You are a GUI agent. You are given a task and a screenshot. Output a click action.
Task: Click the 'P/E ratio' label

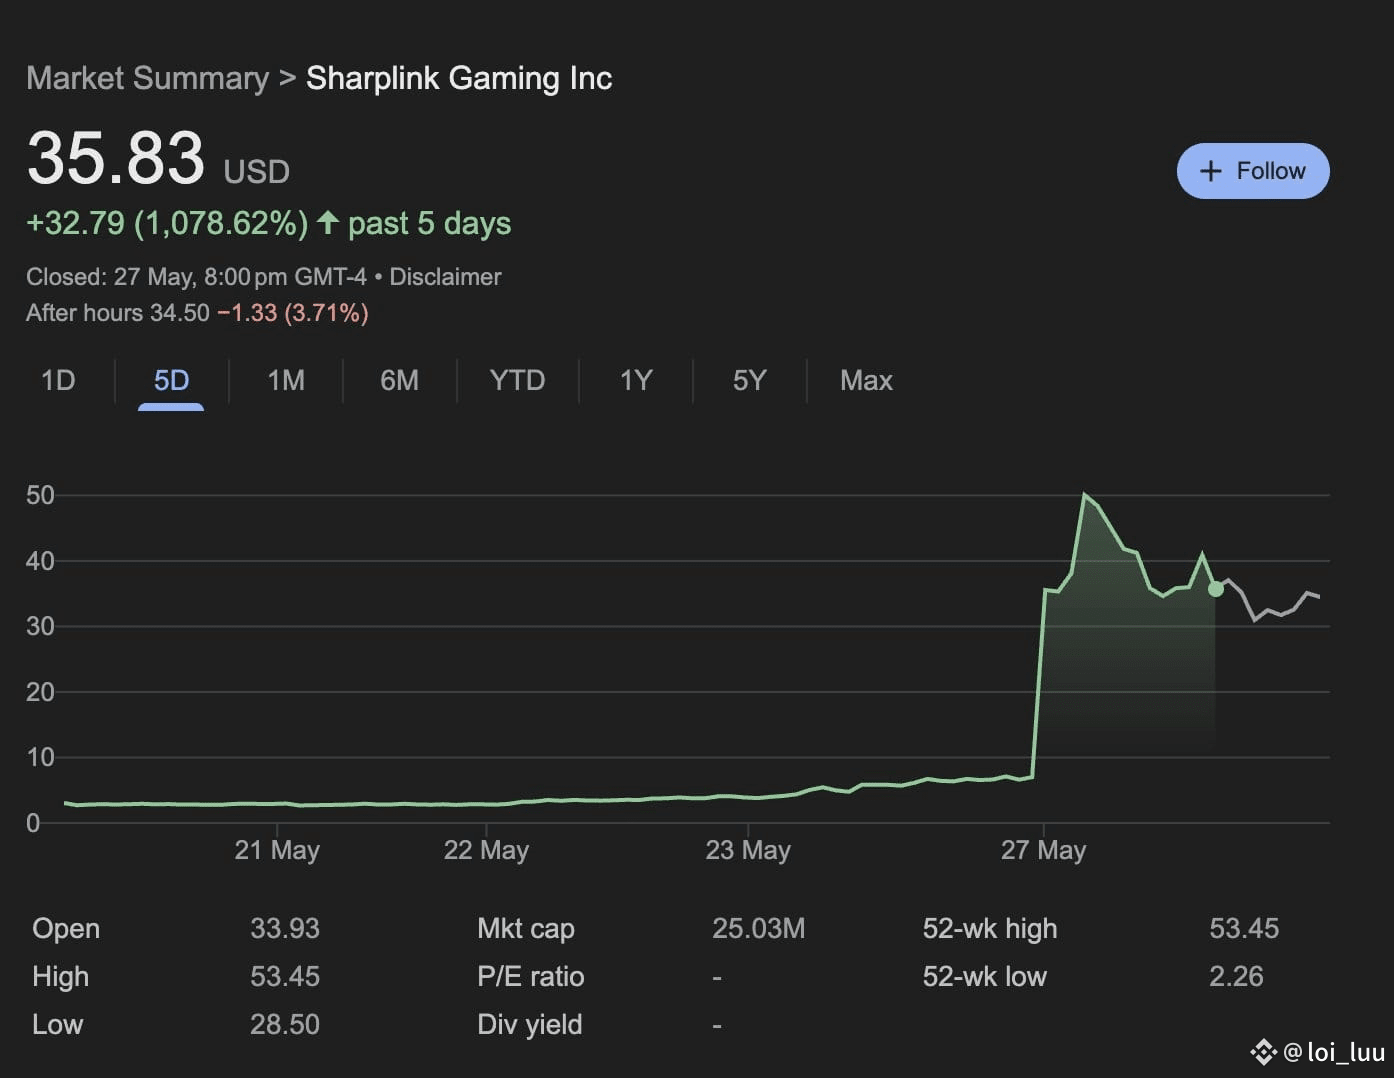531,976
